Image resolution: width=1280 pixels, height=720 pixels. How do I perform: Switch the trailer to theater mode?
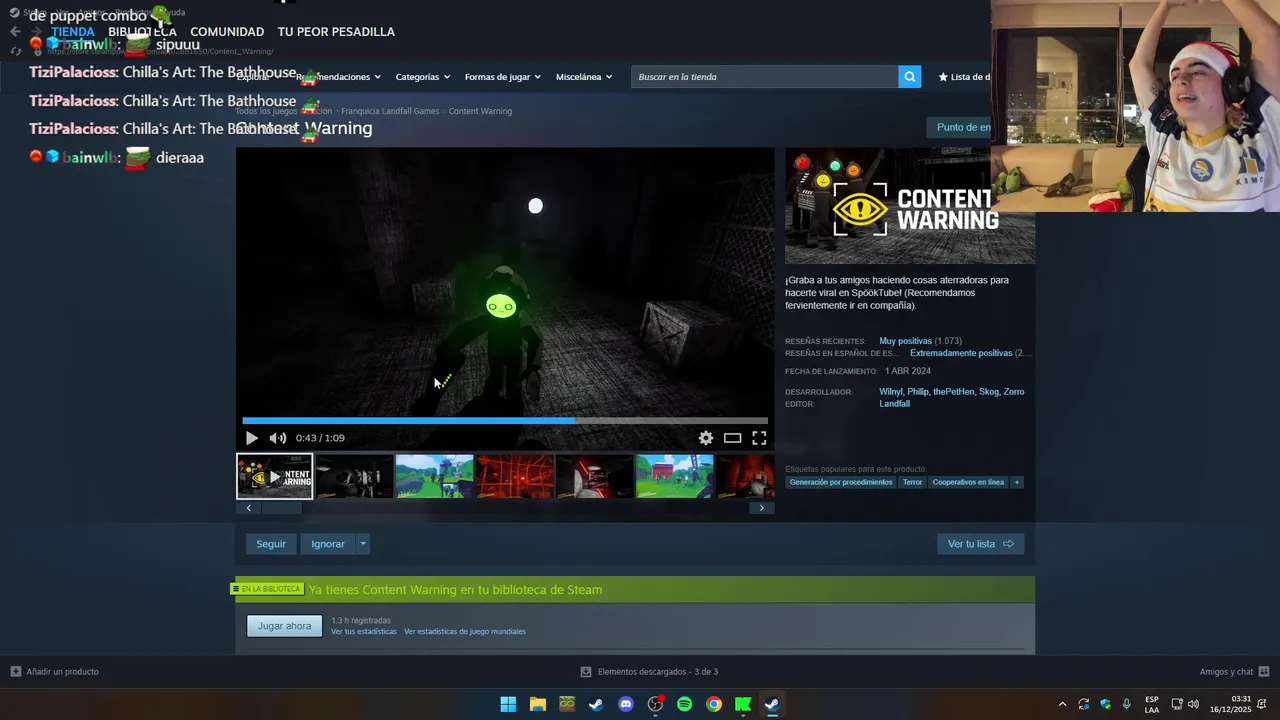[x=733, y=438]
